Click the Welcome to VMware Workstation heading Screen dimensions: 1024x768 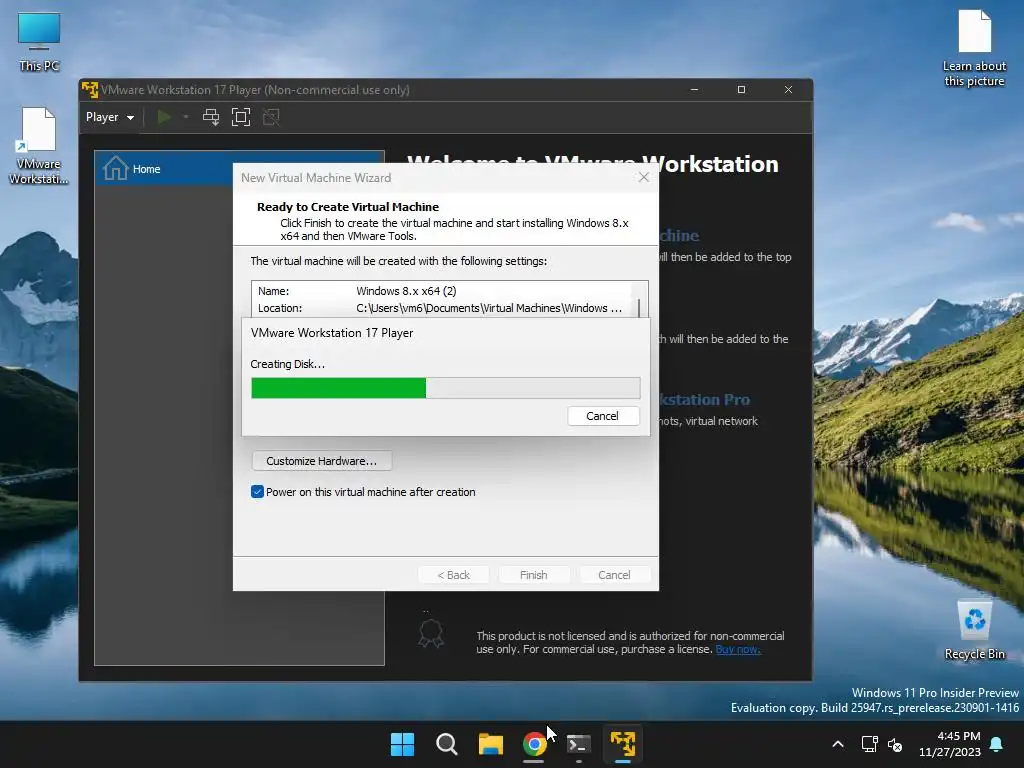point(593,164)
